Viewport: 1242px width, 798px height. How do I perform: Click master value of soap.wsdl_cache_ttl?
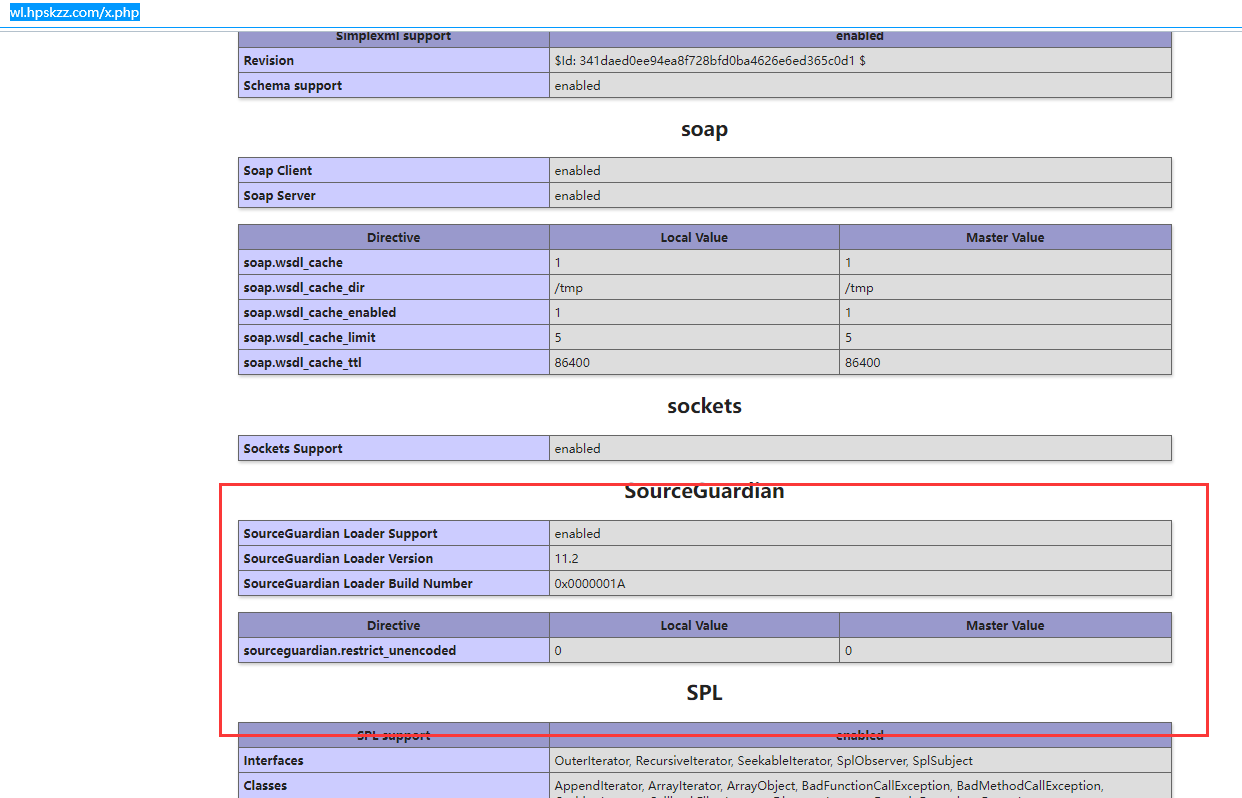click(863, 363)
